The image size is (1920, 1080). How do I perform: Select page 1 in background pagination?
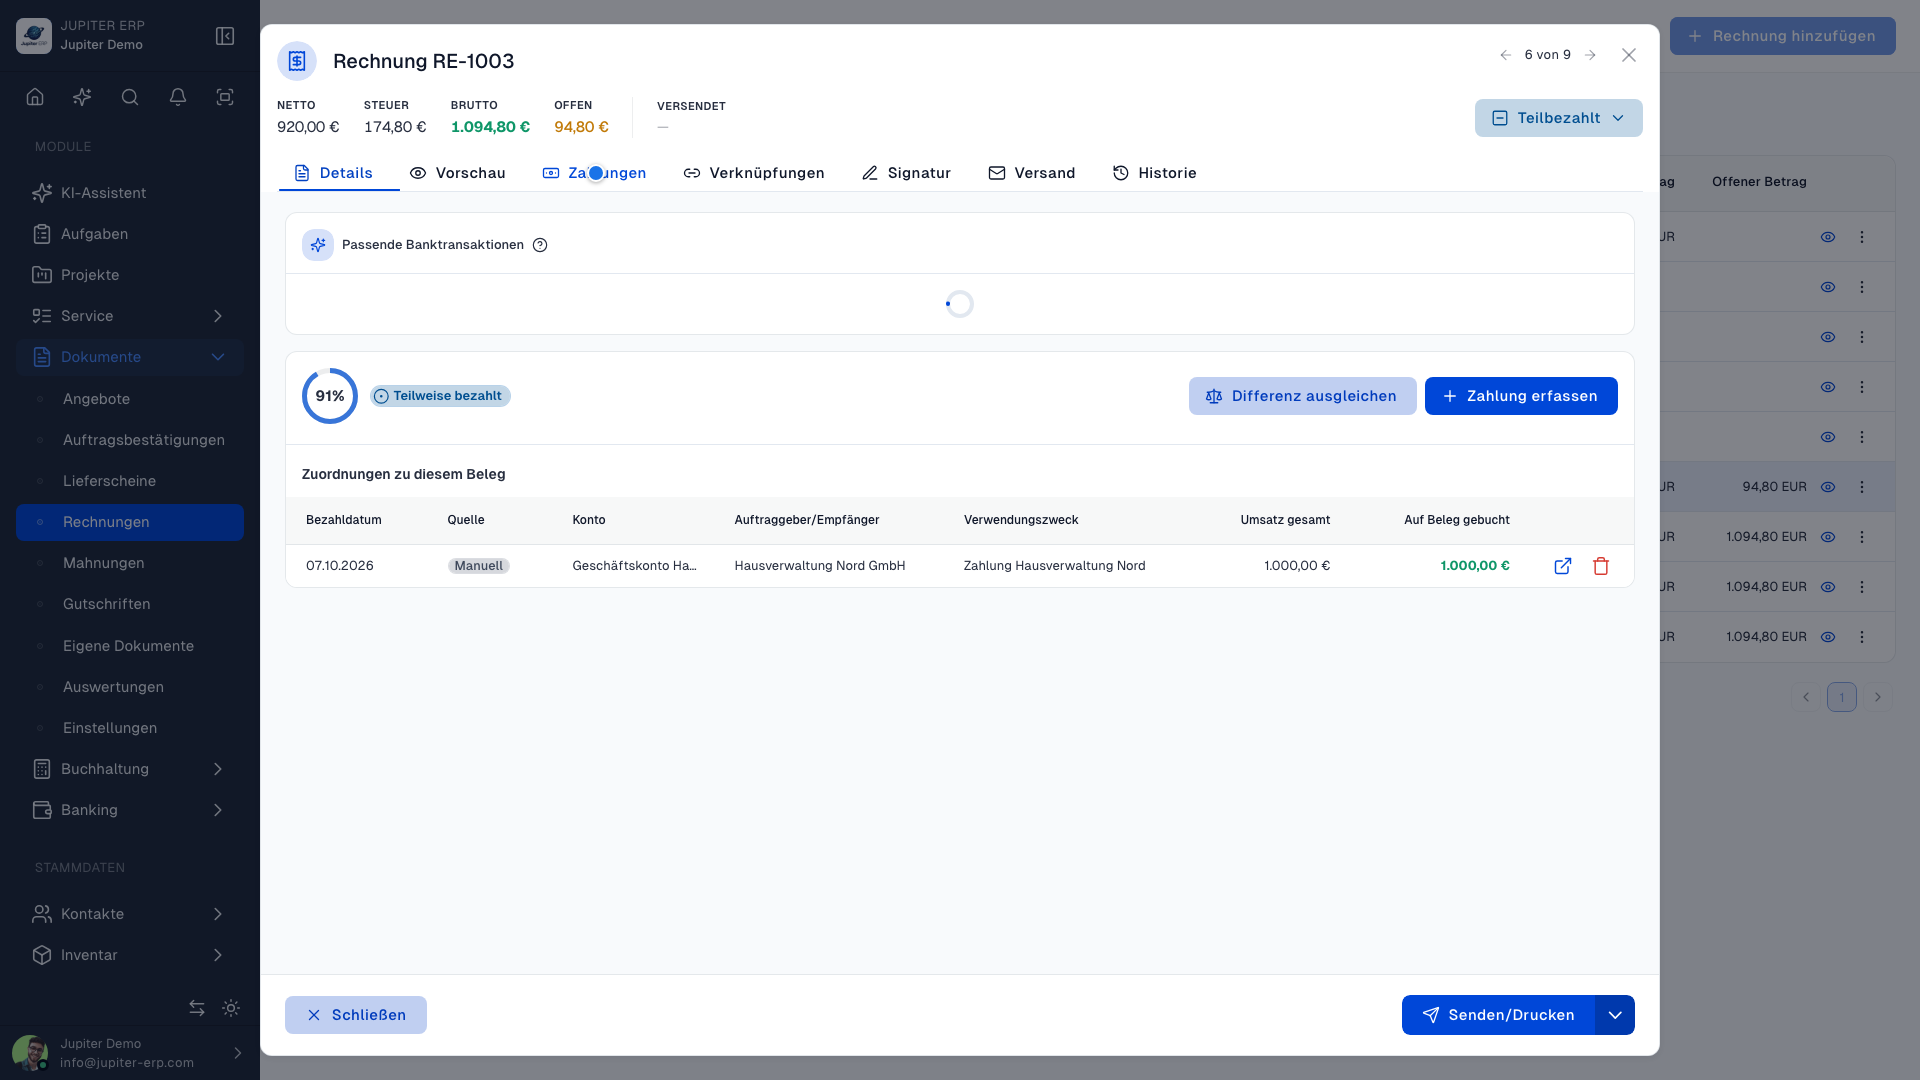(x=1842, y=697)
